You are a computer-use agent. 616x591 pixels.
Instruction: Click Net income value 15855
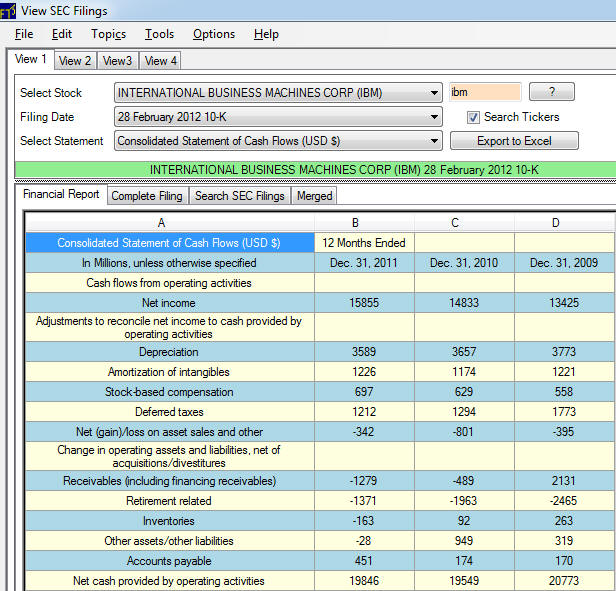(x=364, y=303)
